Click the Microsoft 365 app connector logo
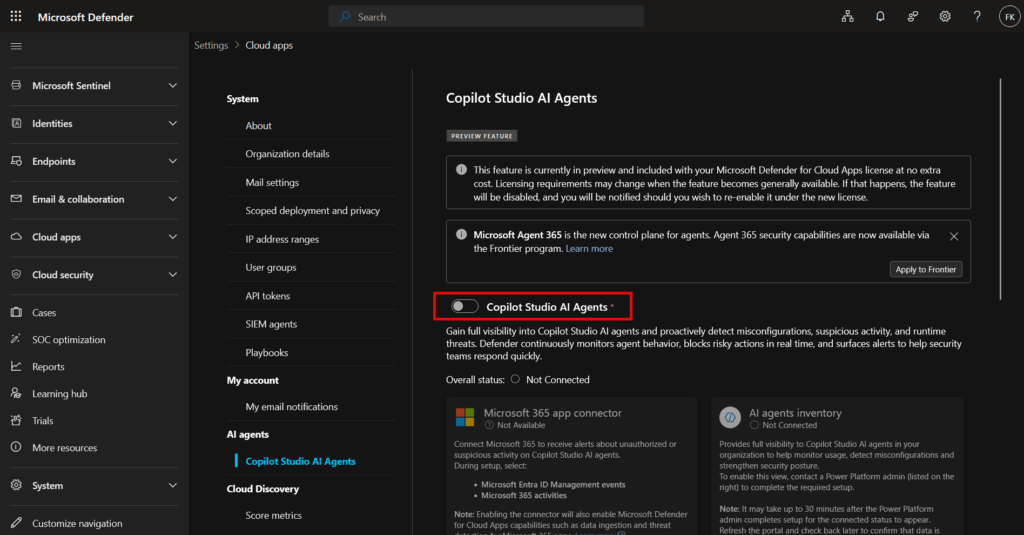 point(465,417)
